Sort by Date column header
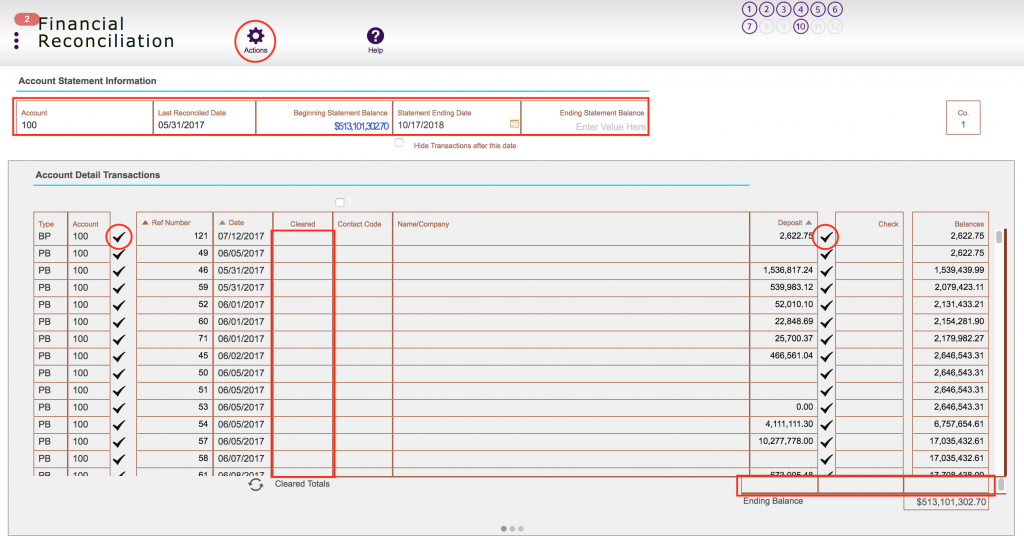The width and height of the screenshot is (1024, 538). pyautogui.click(x=236, y=223)
